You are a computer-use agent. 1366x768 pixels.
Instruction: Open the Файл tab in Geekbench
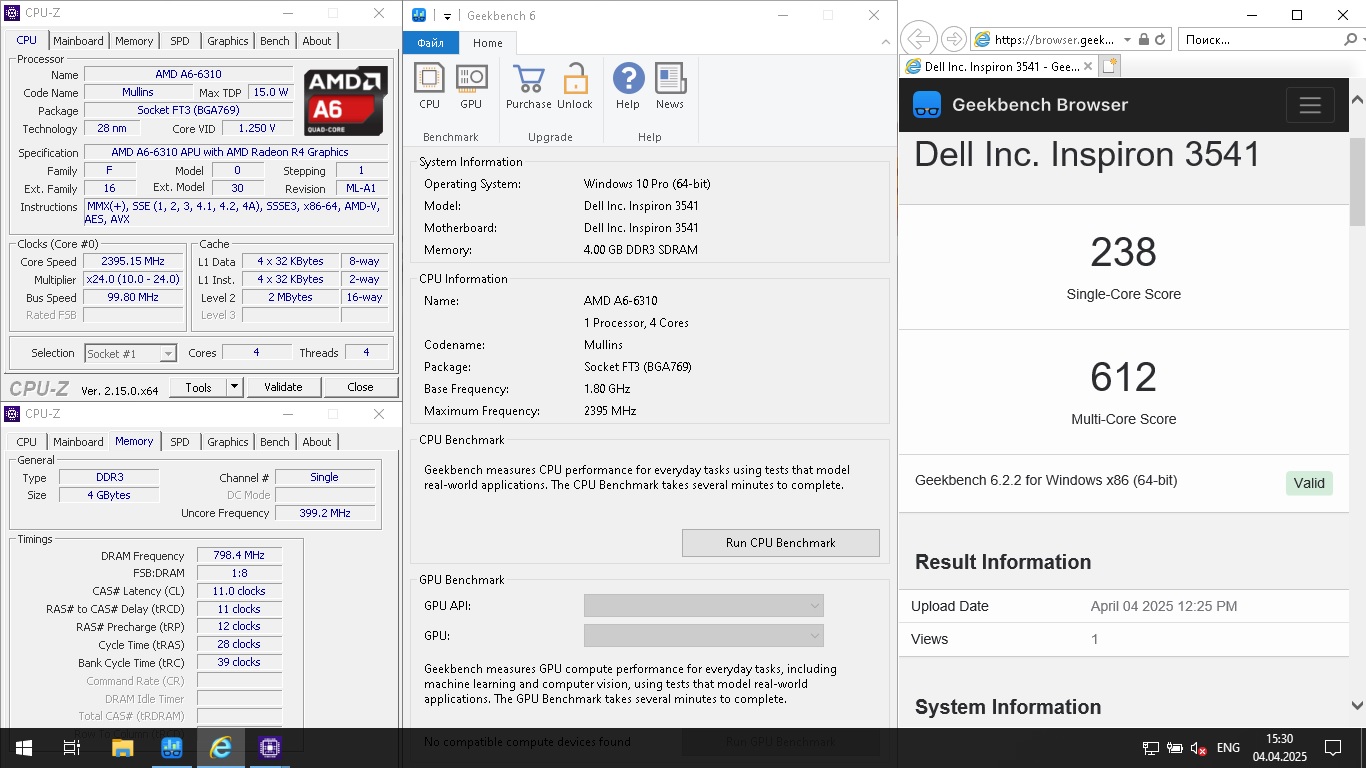(x=431, y=43)
